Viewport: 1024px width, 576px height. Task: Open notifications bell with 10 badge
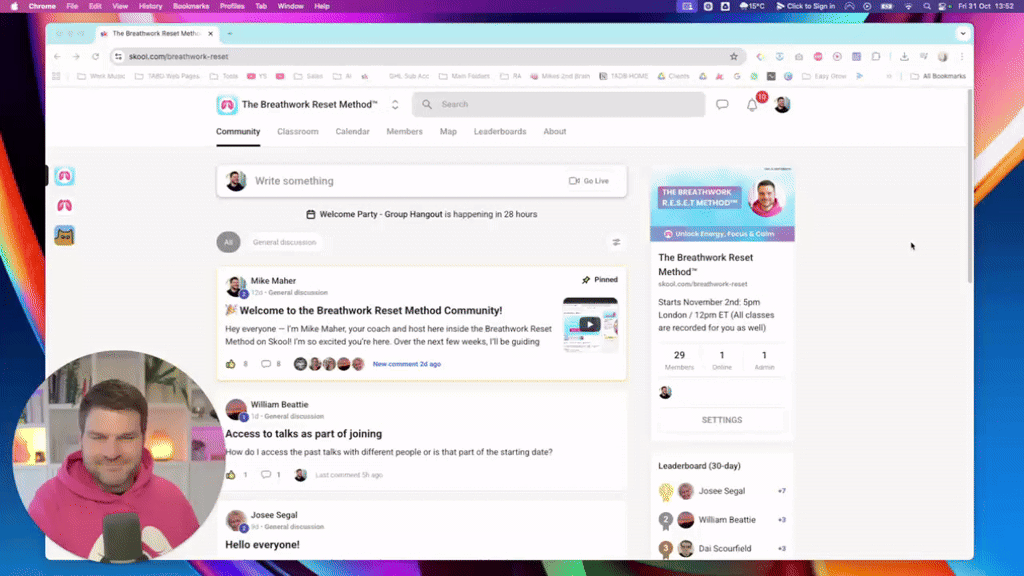754,104
